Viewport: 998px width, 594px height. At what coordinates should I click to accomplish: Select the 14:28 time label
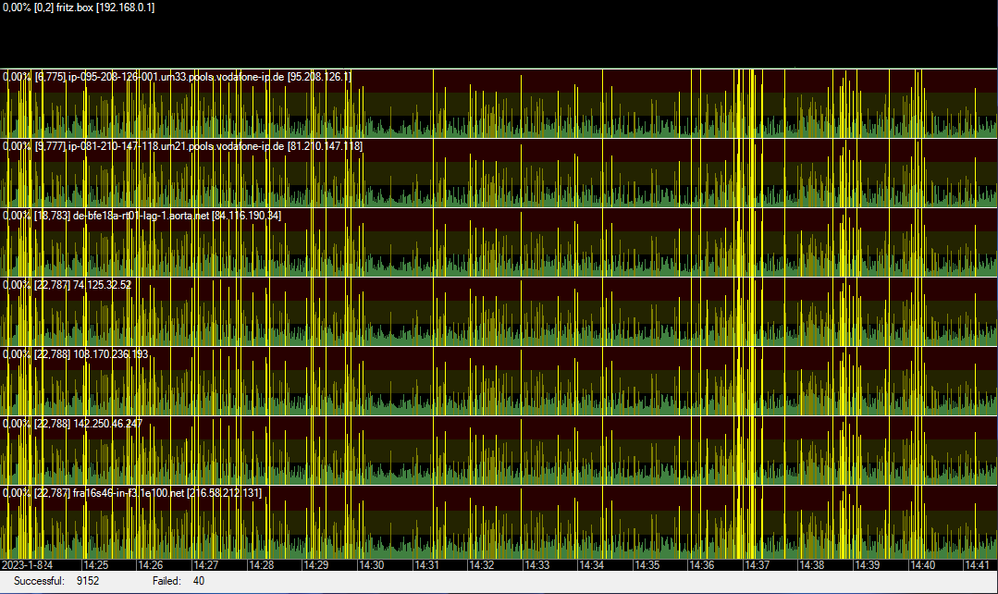(261, 565)
